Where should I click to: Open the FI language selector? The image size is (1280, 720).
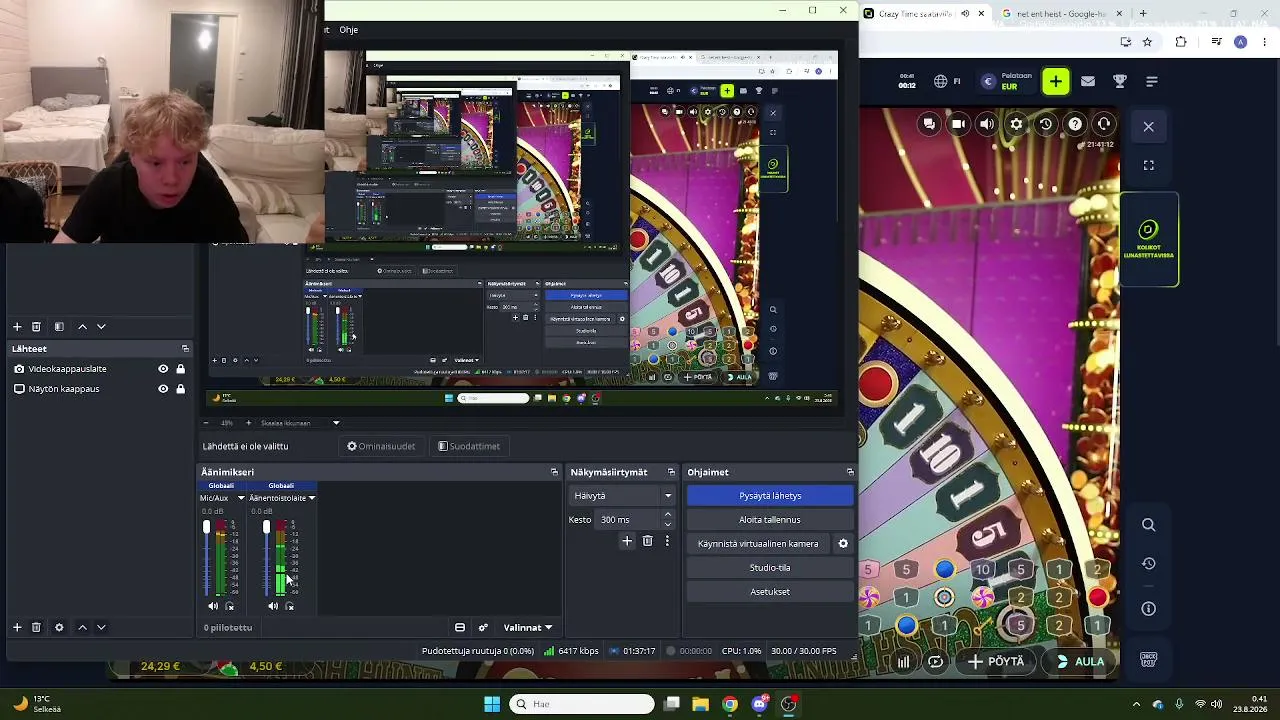947,81
